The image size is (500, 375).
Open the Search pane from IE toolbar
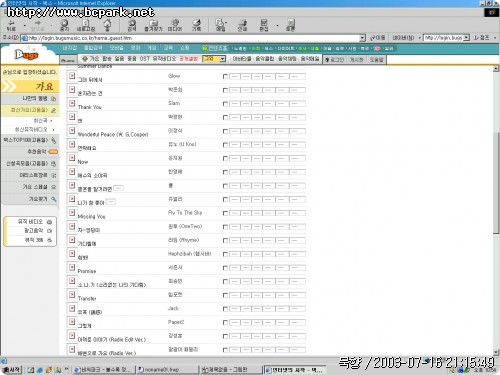(x=132, y=25)
